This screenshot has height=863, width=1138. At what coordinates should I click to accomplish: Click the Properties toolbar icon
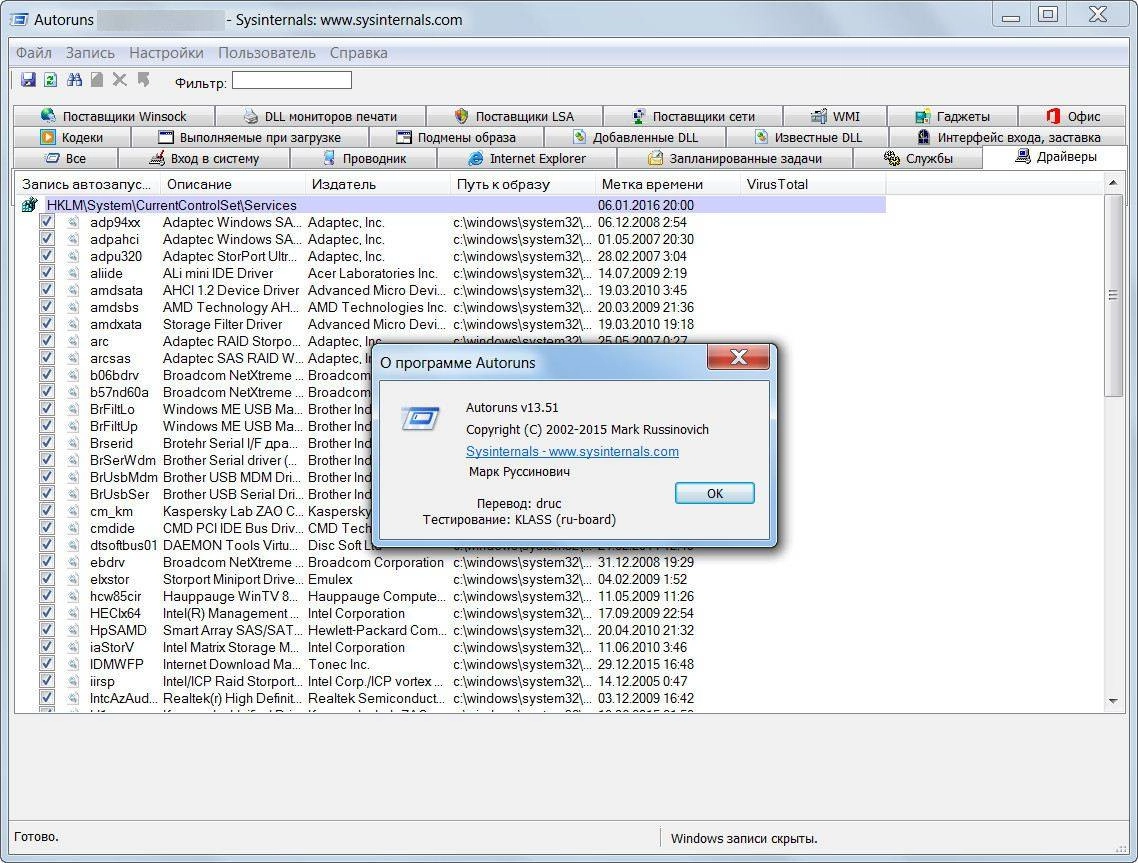point(97,80)
